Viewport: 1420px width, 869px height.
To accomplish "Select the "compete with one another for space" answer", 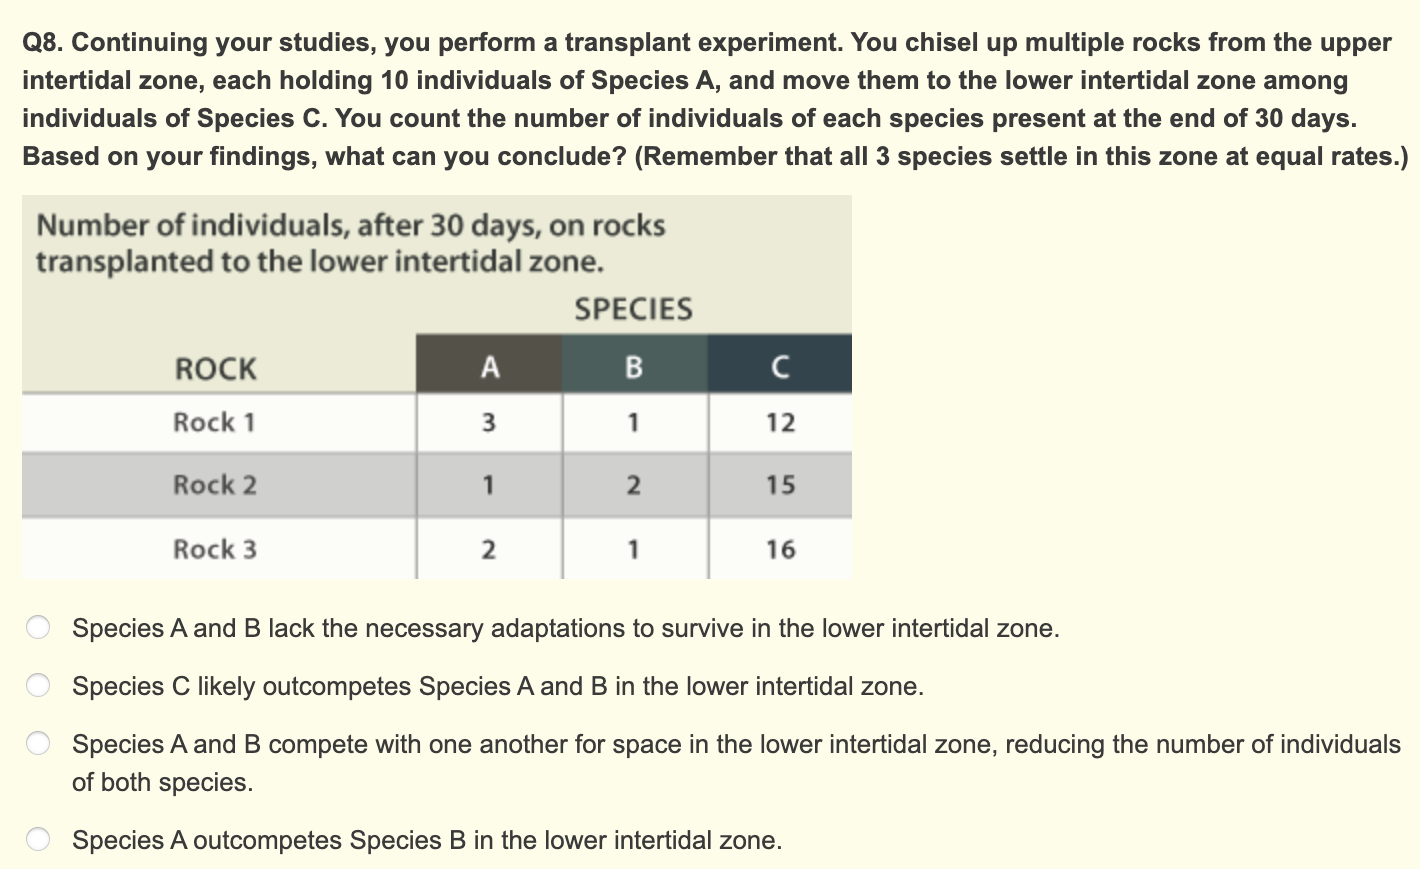I will (38, 744).
